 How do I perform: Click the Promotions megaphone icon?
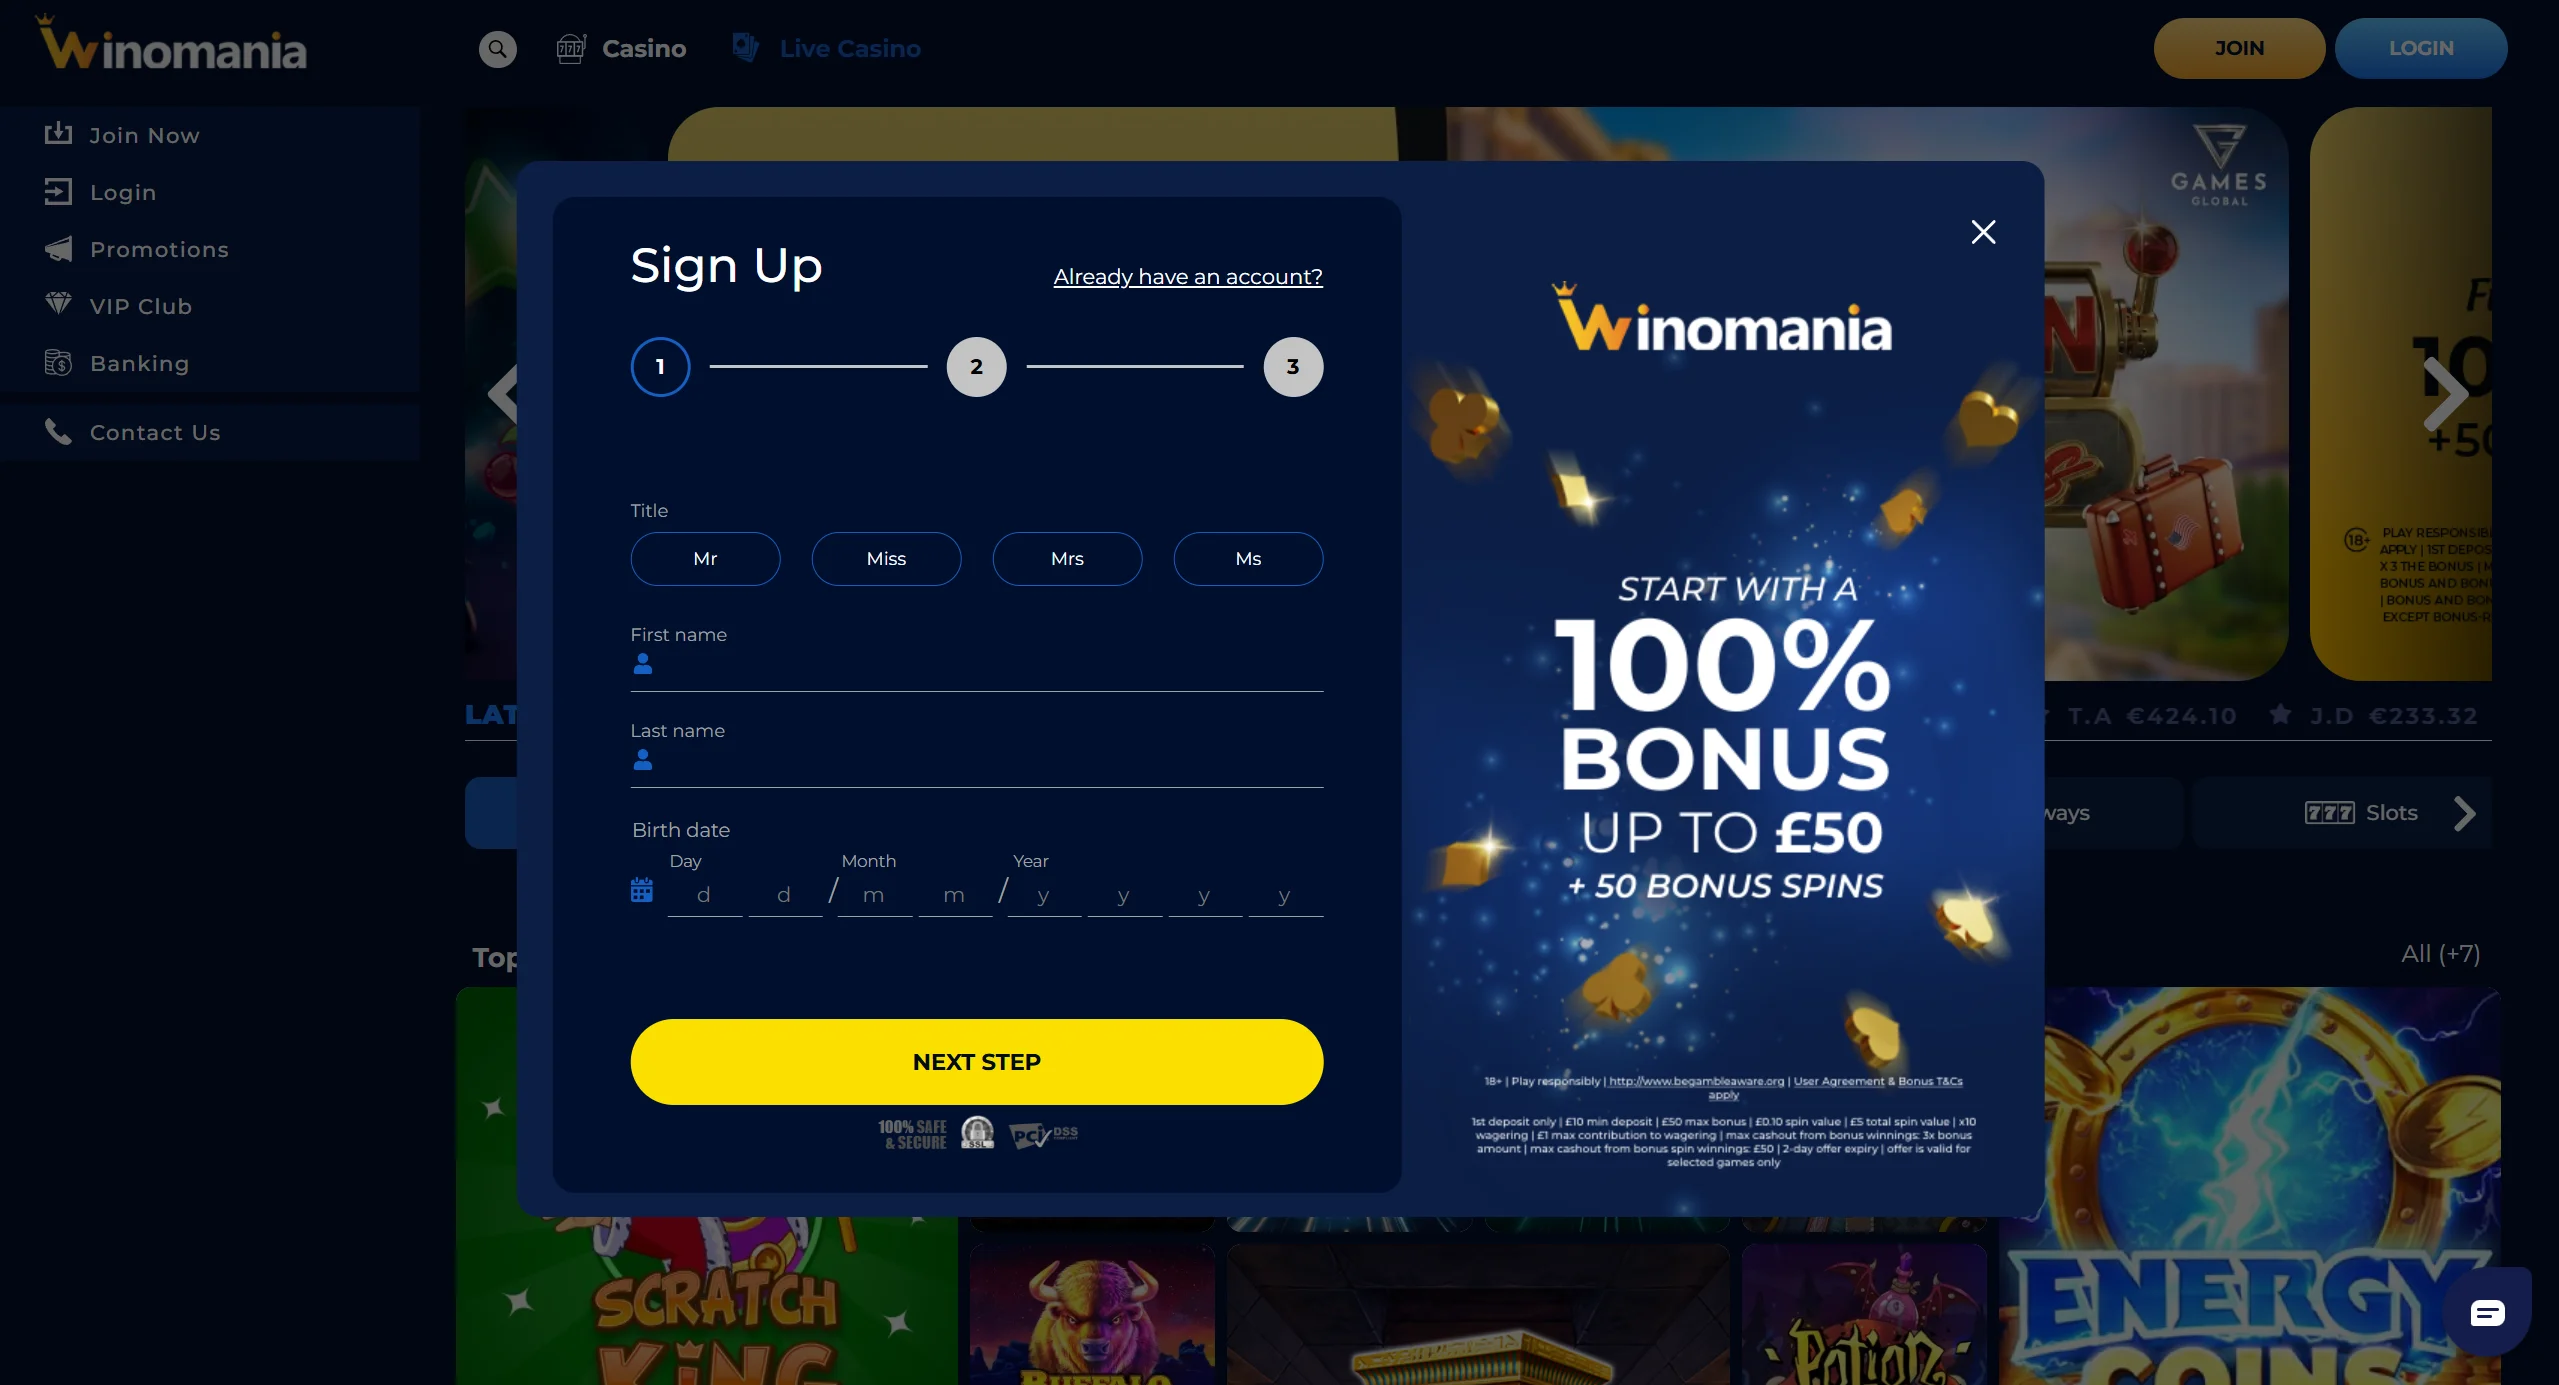59,249
